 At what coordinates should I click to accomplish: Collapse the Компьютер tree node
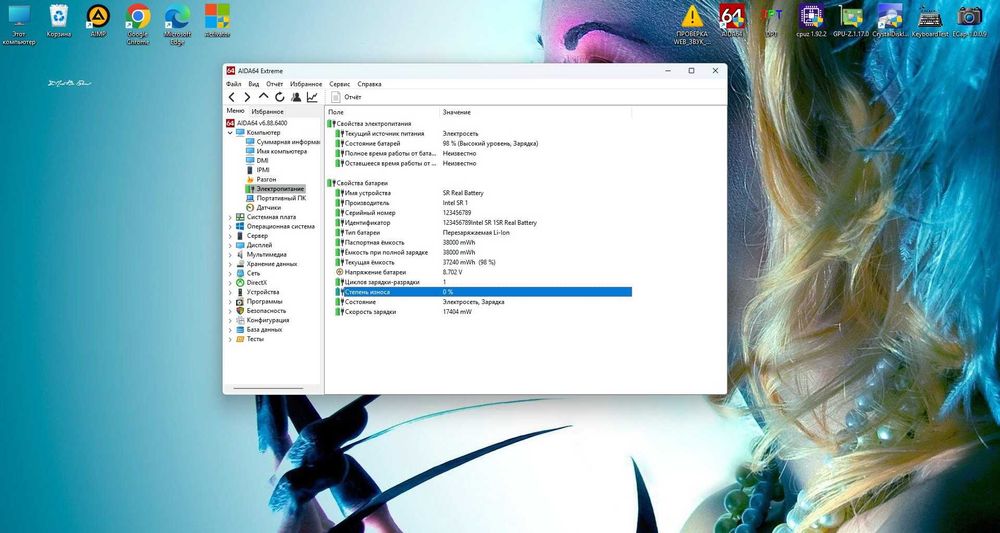tap(230, 132)
